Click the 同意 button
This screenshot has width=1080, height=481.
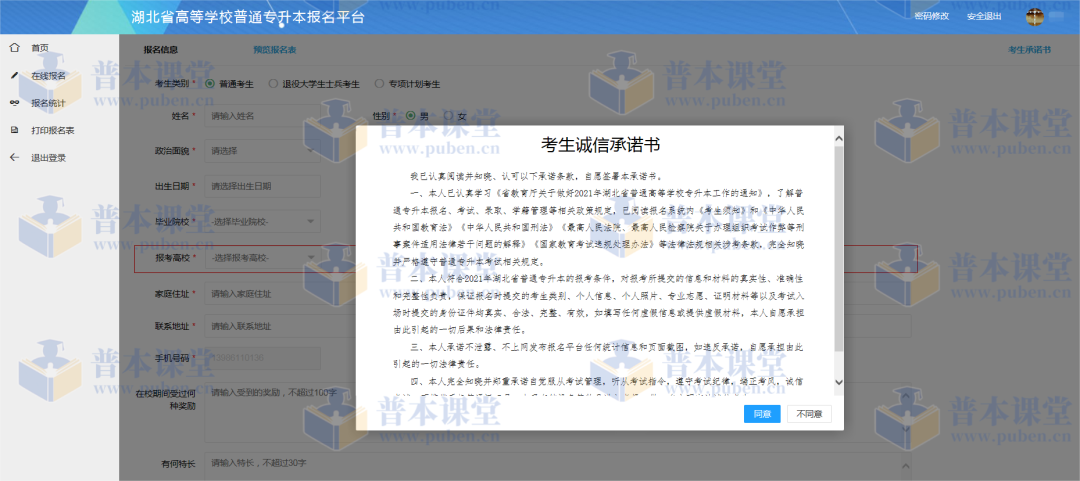tap(762, 413)
